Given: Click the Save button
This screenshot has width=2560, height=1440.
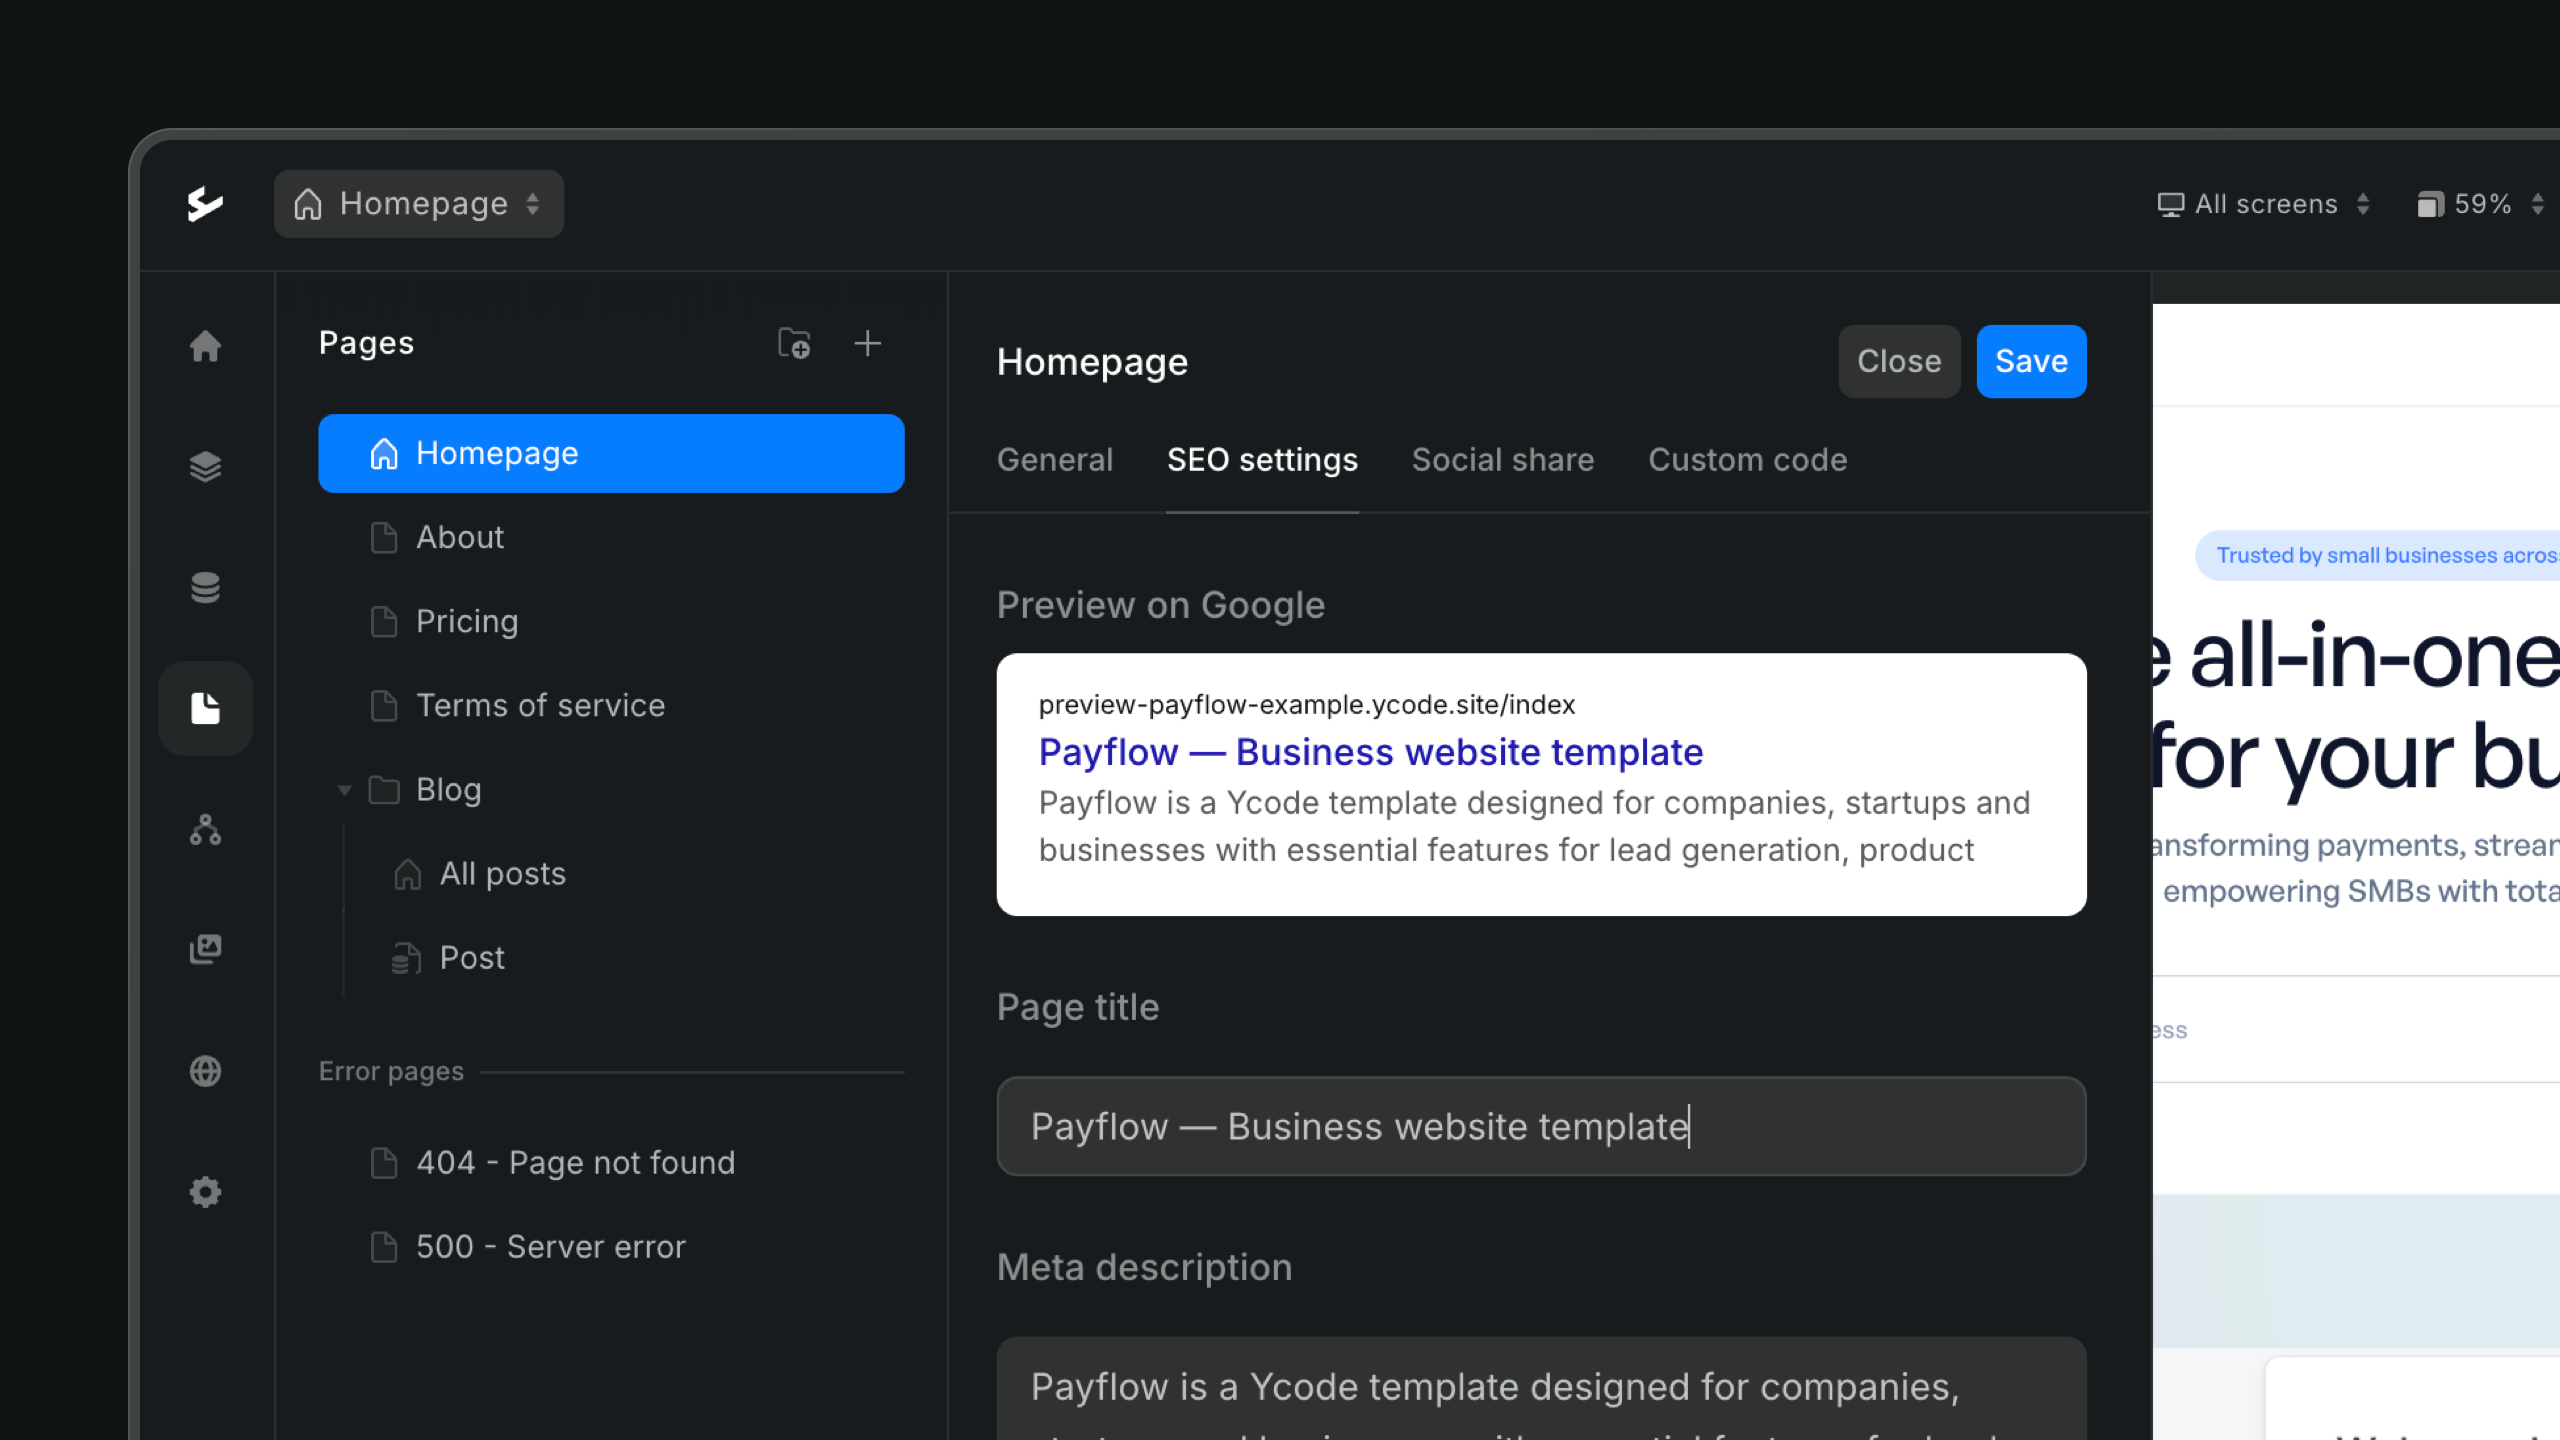Looking at the screenshot, I should (x=2031, y=361).
